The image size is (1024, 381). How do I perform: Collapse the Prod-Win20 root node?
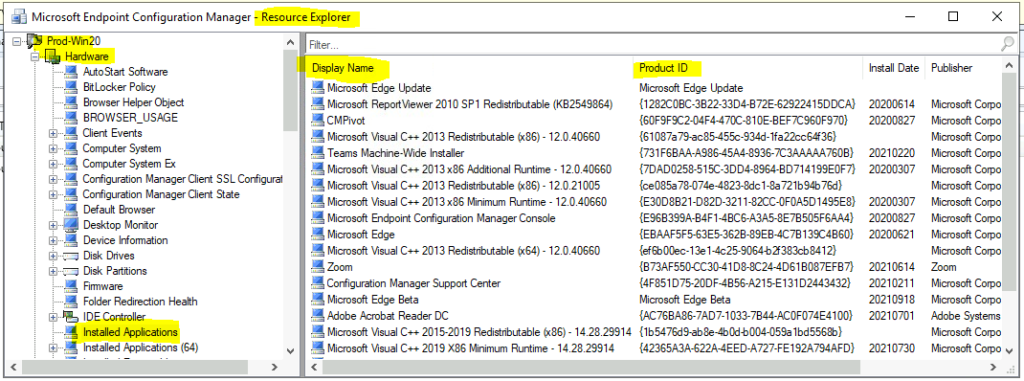coord(17,41)
